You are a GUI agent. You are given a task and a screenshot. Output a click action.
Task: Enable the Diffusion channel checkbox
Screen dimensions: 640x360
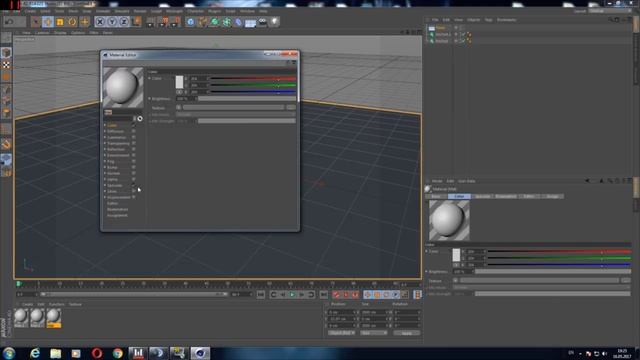click(133, 131)
